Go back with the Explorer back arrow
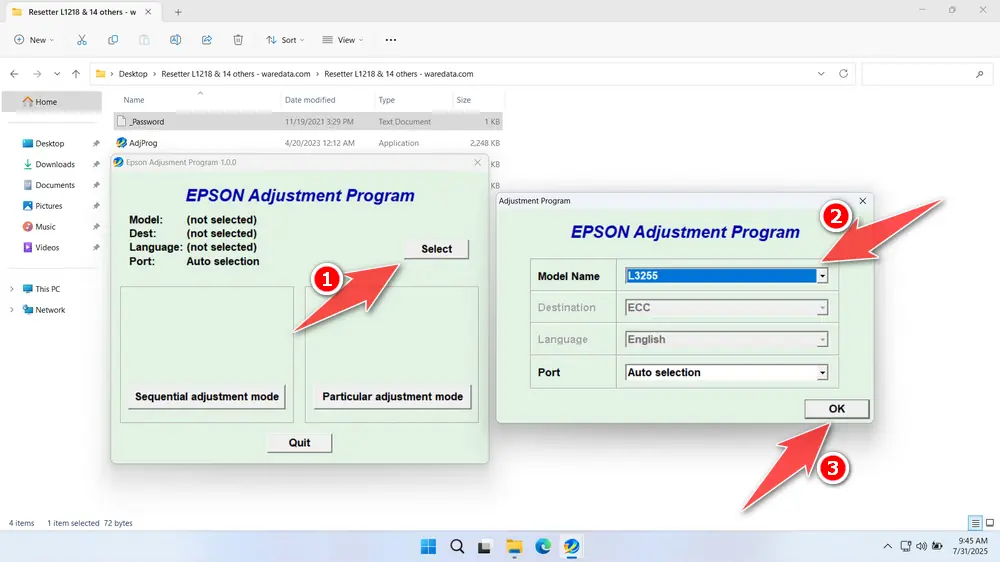The height and width of the screenshot is (562, 1000). click(14, 74)
